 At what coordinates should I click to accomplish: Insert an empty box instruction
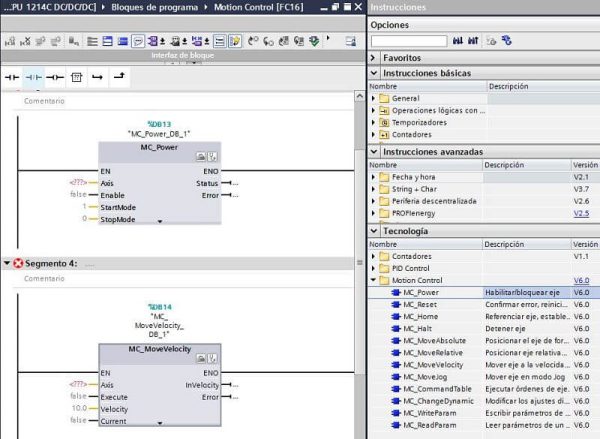click(x=77, y=76)
